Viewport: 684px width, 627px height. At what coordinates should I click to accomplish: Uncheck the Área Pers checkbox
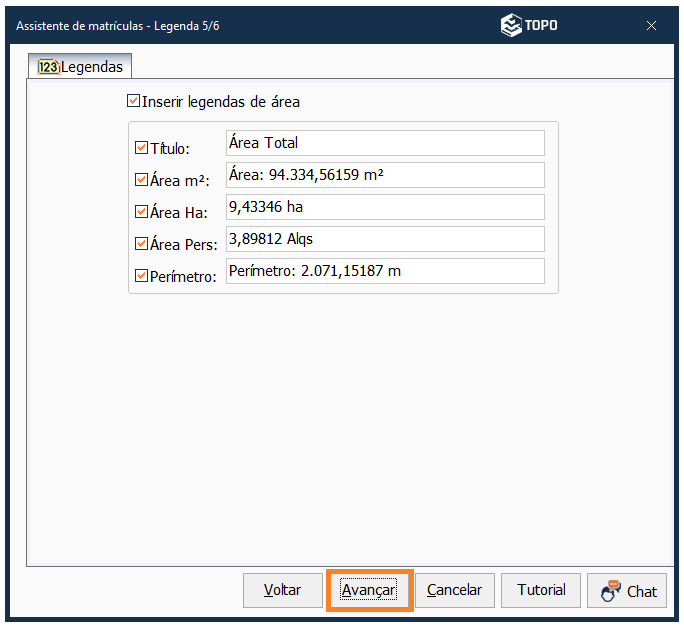click(141, 244)
